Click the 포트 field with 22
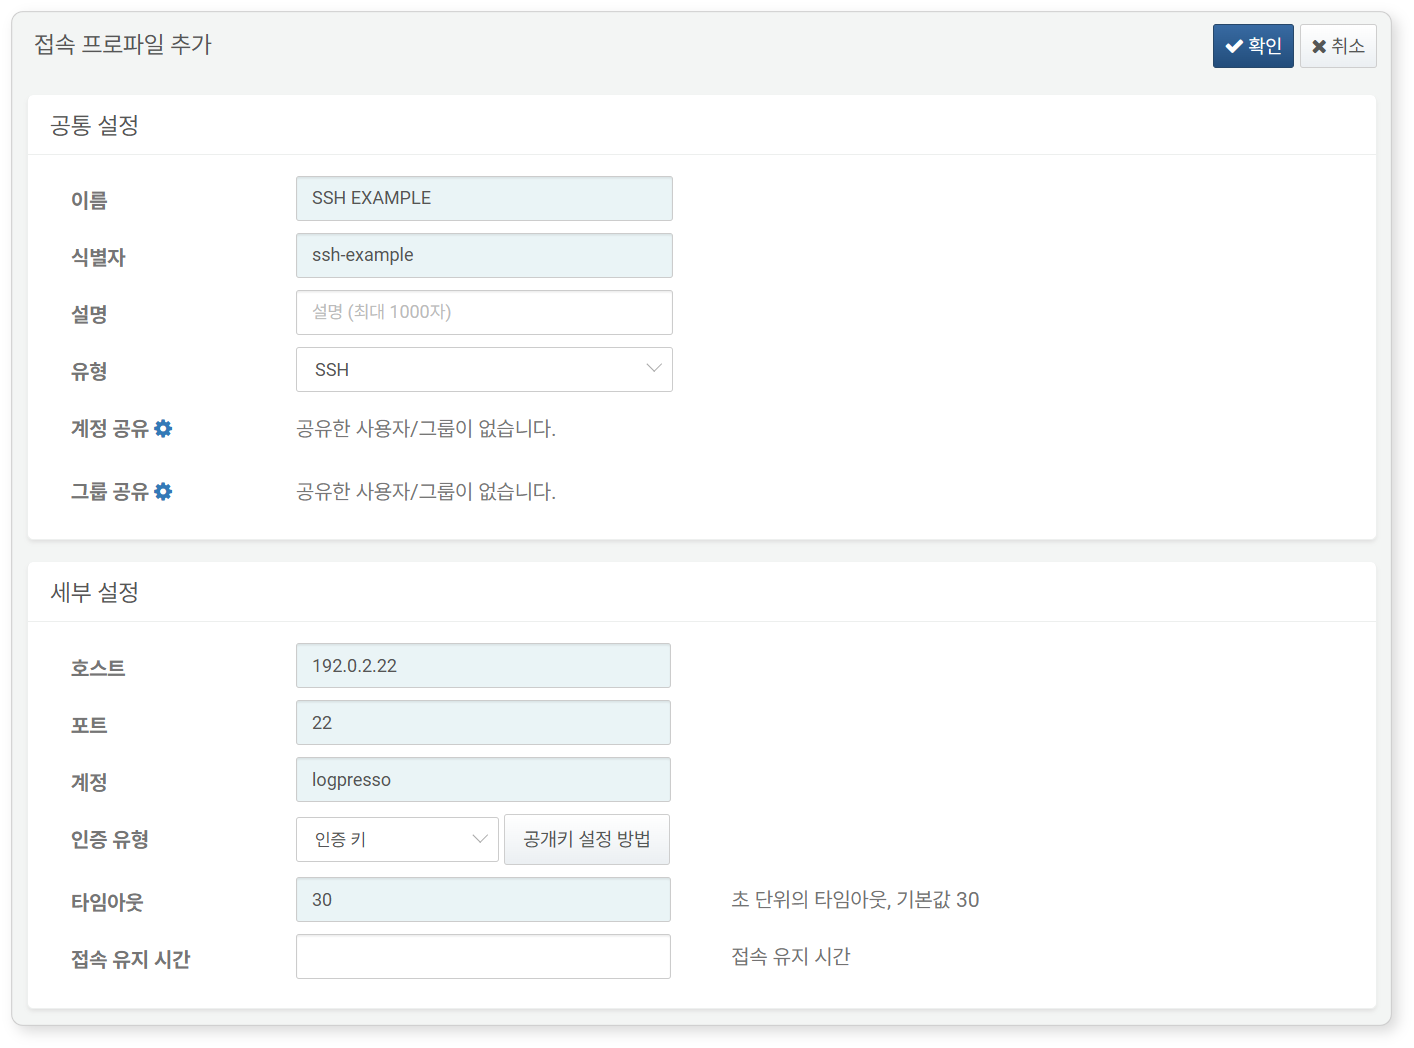This screenshot has width=1414, height=1048. 483,722
